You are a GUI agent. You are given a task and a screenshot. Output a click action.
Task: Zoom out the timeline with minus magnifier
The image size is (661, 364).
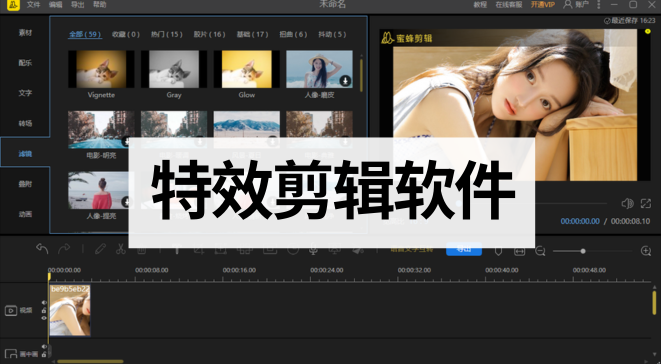(540, 251)
